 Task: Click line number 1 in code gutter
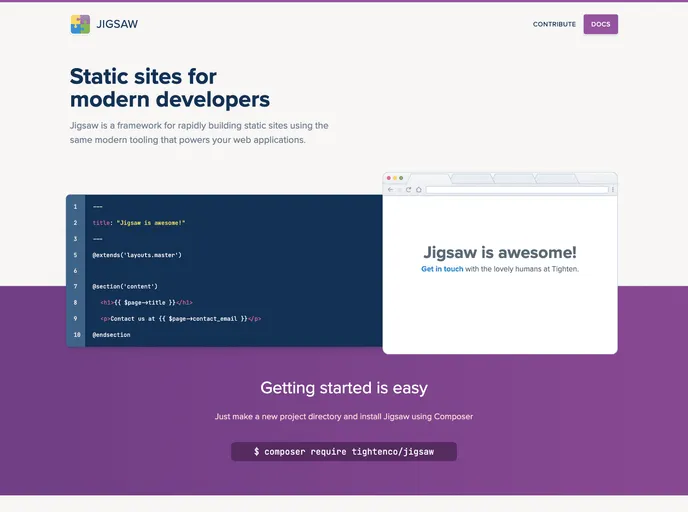75,207
